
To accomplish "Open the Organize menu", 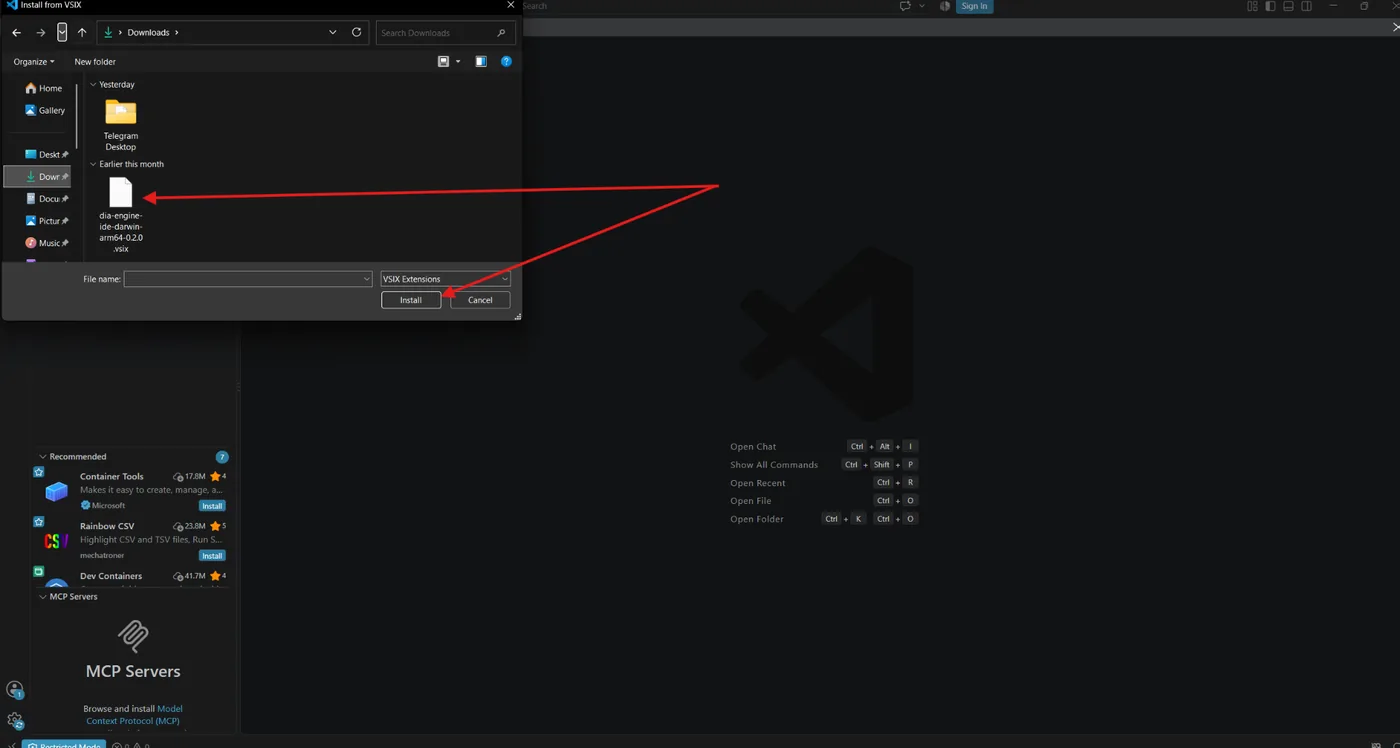I will pos(34,62).
